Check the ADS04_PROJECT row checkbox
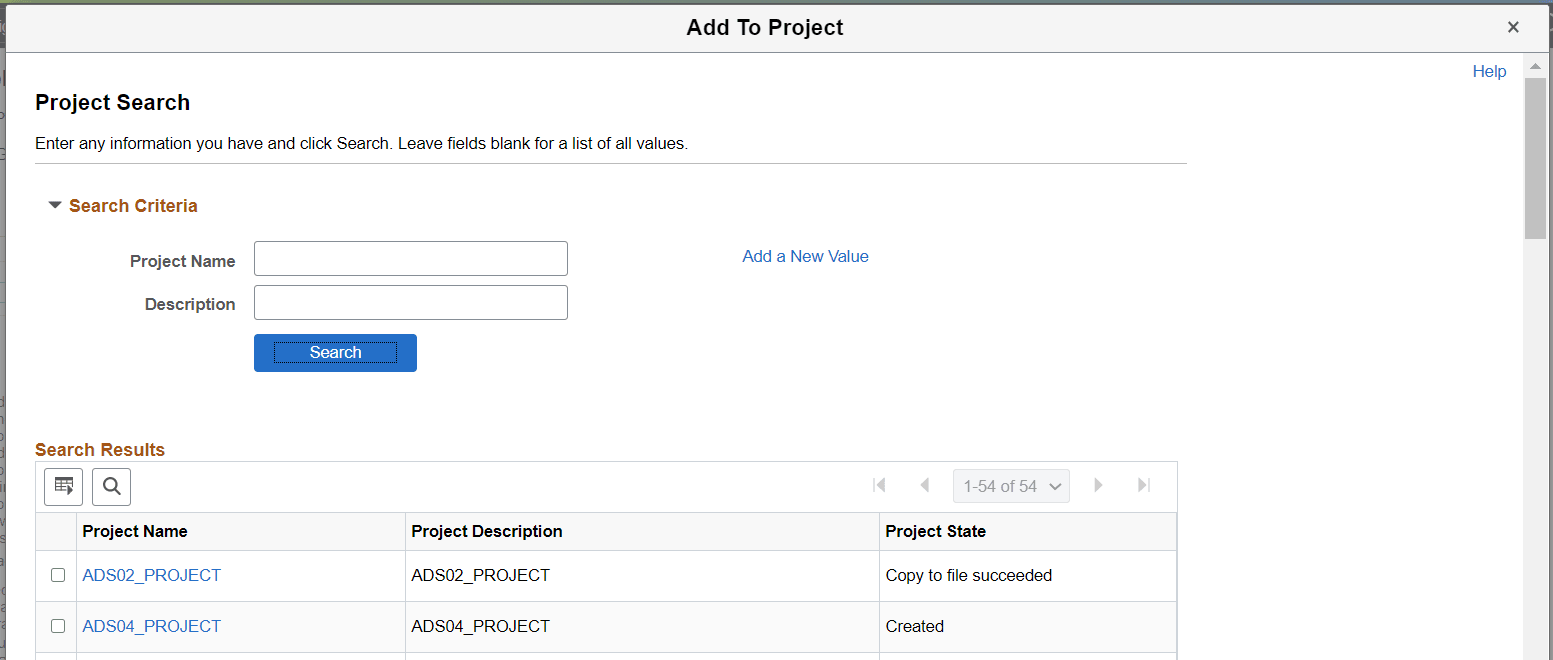This screenshot has height=660, width=1553. coord(57,626)
